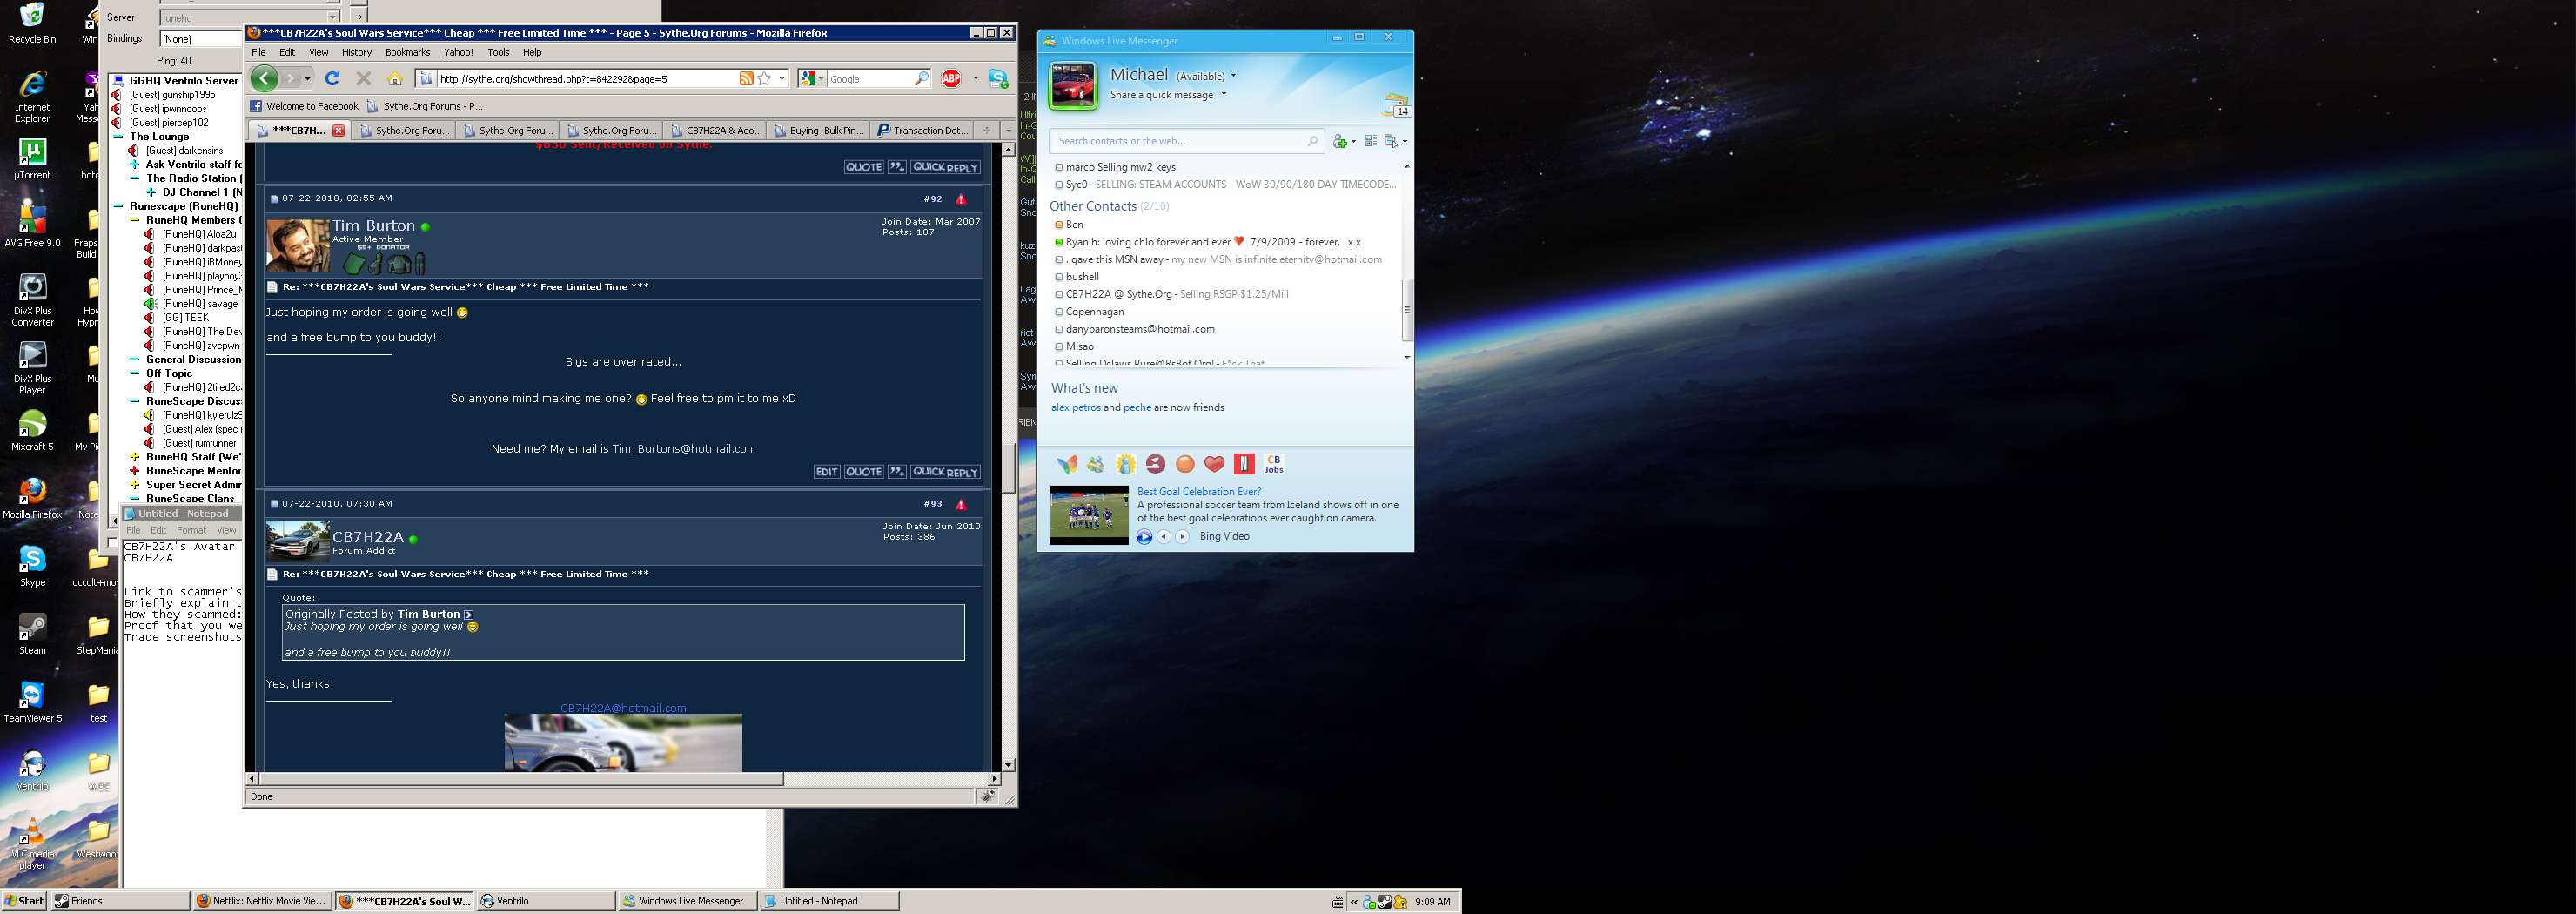Open Share a quick message dropdown

(1223, 95)
